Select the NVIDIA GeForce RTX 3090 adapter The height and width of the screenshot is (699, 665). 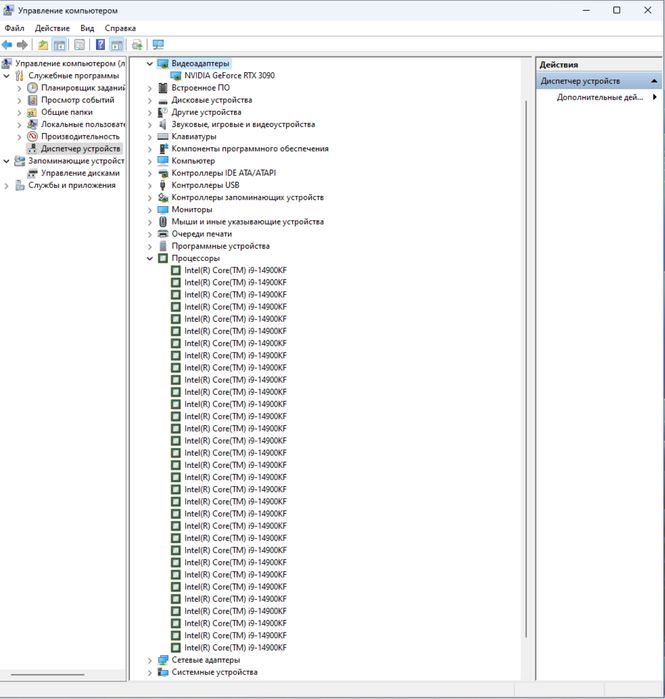click(229, 76)
